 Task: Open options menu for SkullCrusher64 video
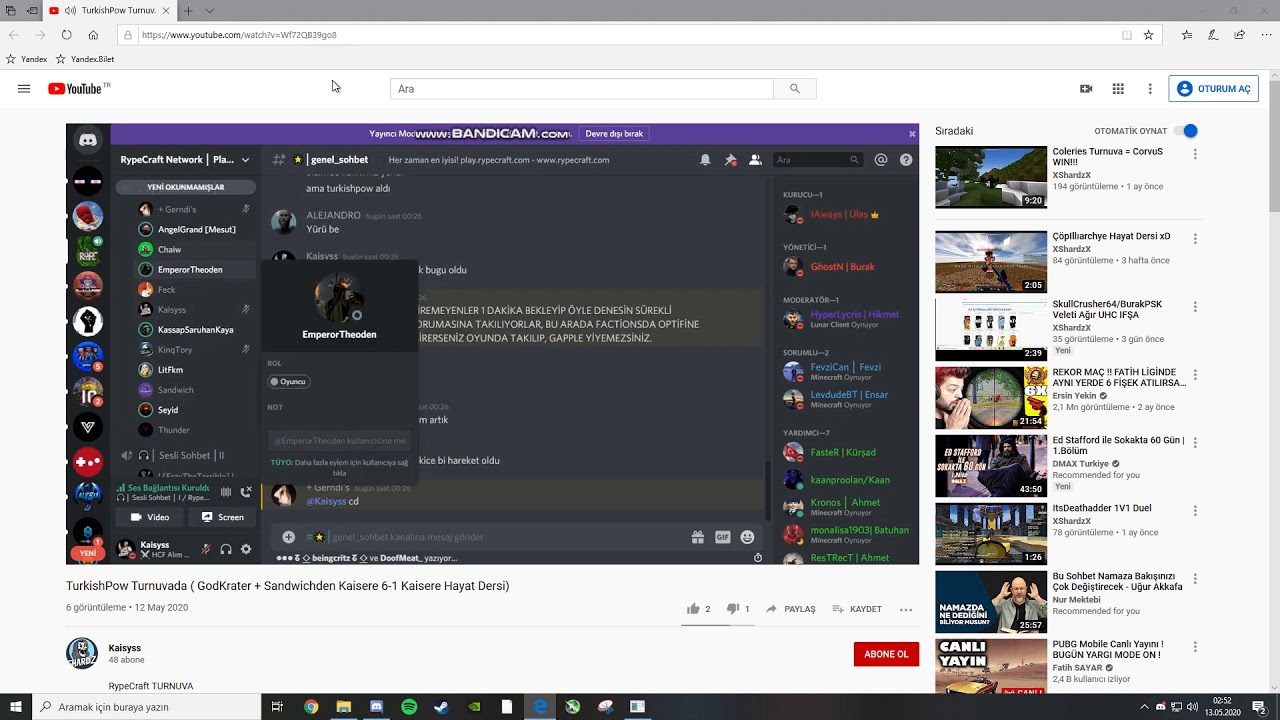pos(1195,307)
